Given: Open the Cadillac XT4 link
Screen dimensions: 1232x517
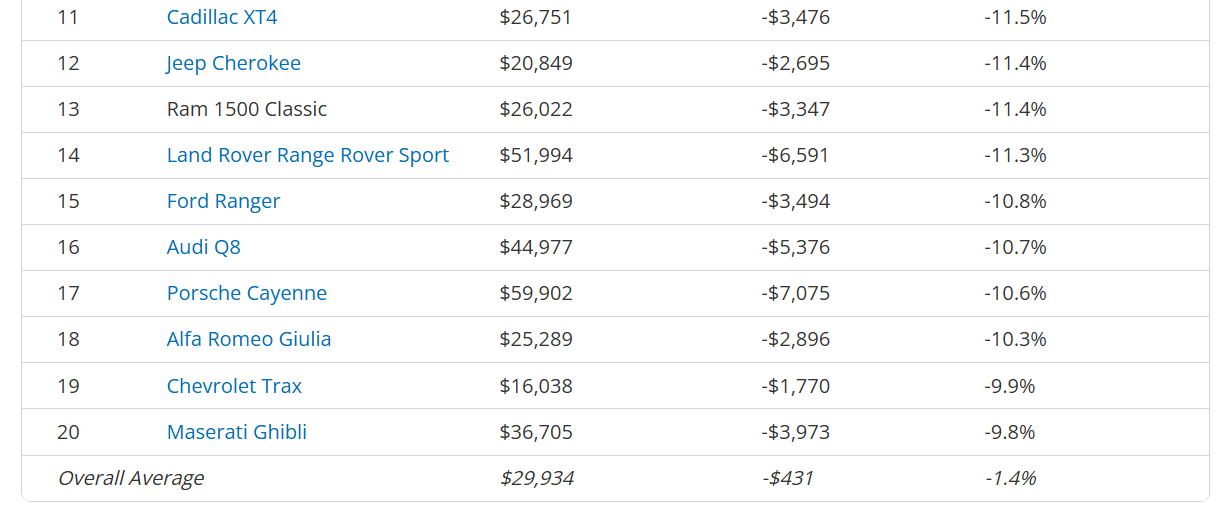Looking at the screenshot, I should [222, 17].
